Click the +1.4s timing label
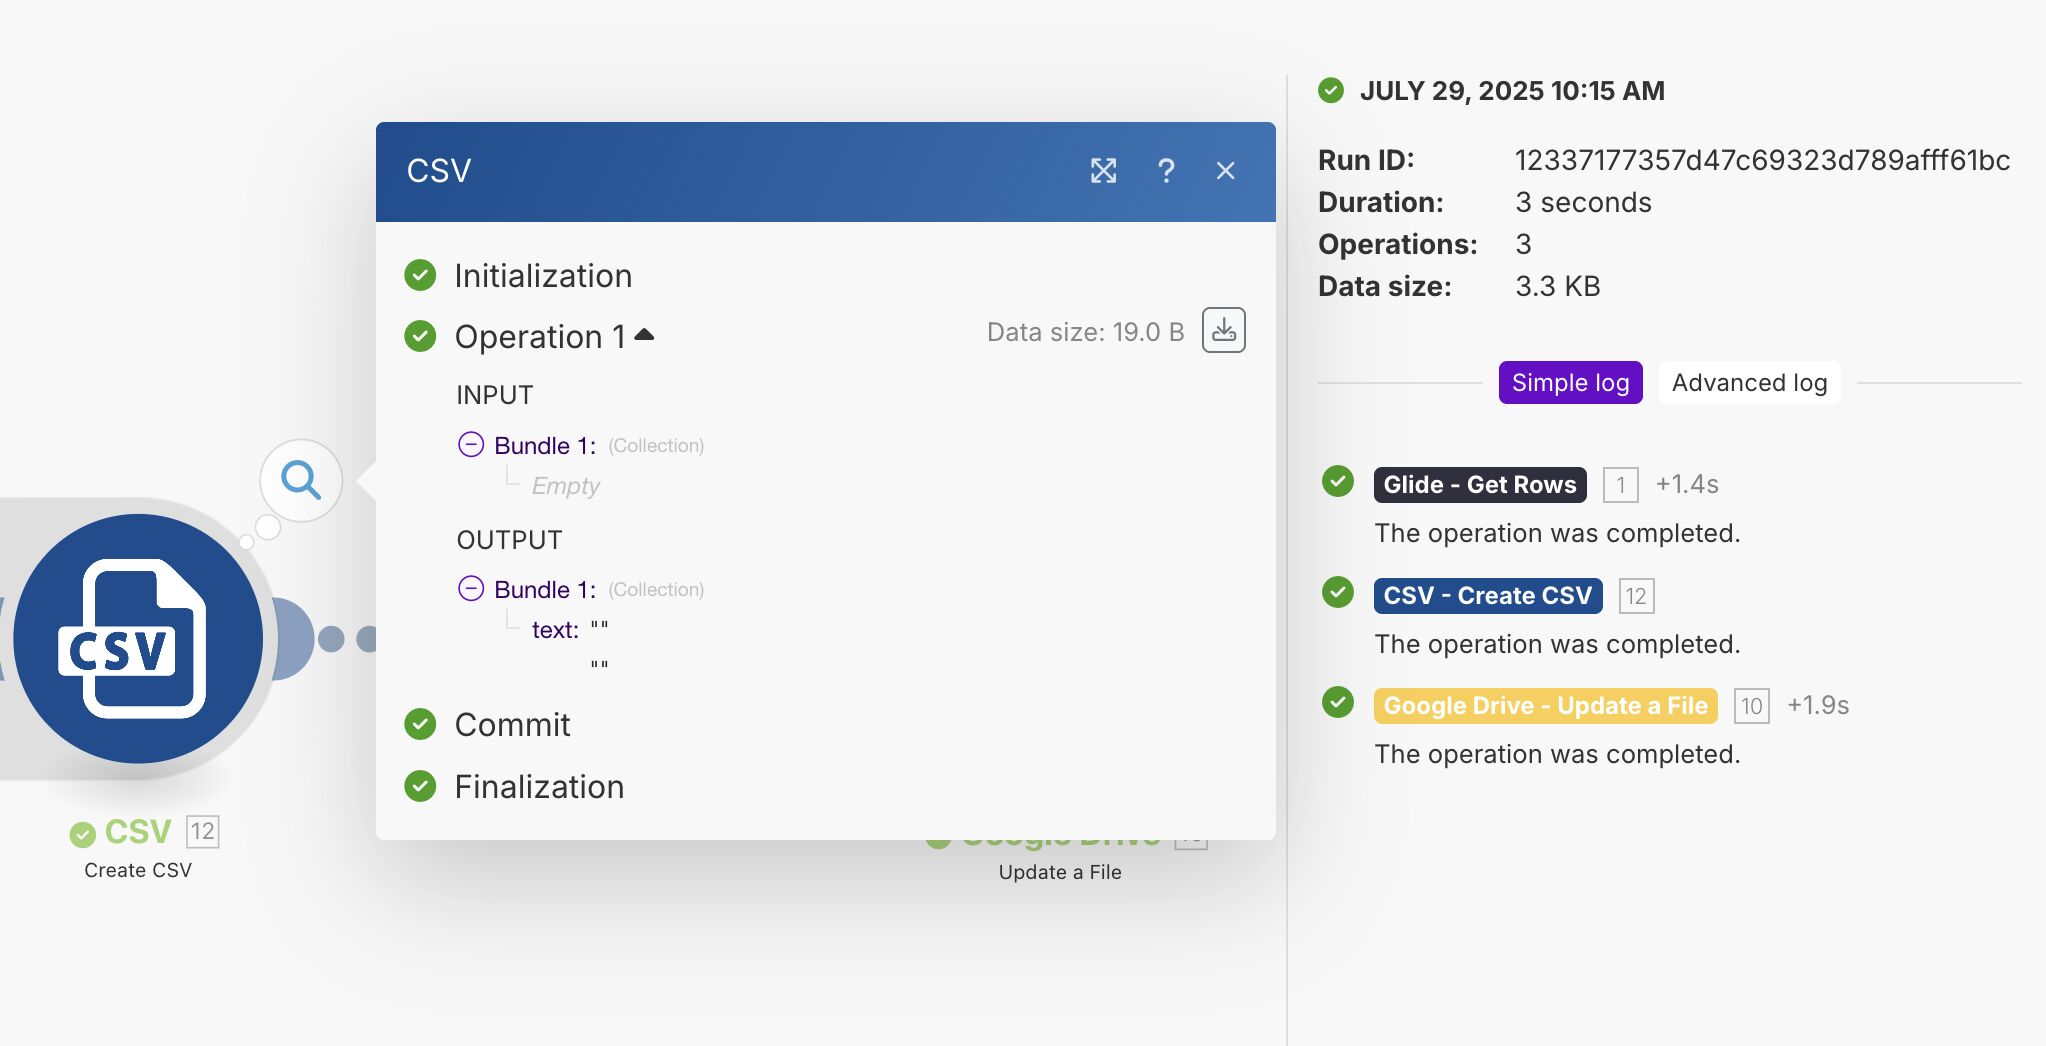The width and height of the screenshot is (2046, 1046). [1687, 485]
